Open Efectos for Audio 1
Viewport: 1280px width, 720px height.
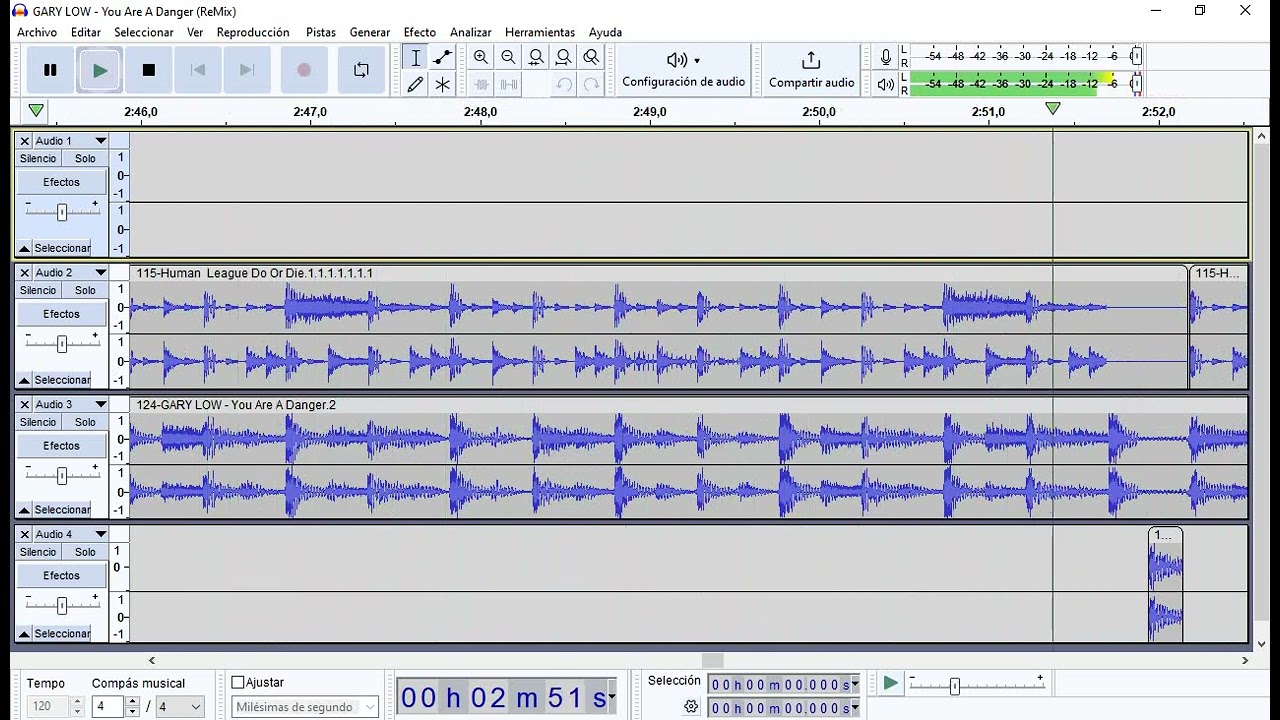pyautogui.click(x=61, y=182)
